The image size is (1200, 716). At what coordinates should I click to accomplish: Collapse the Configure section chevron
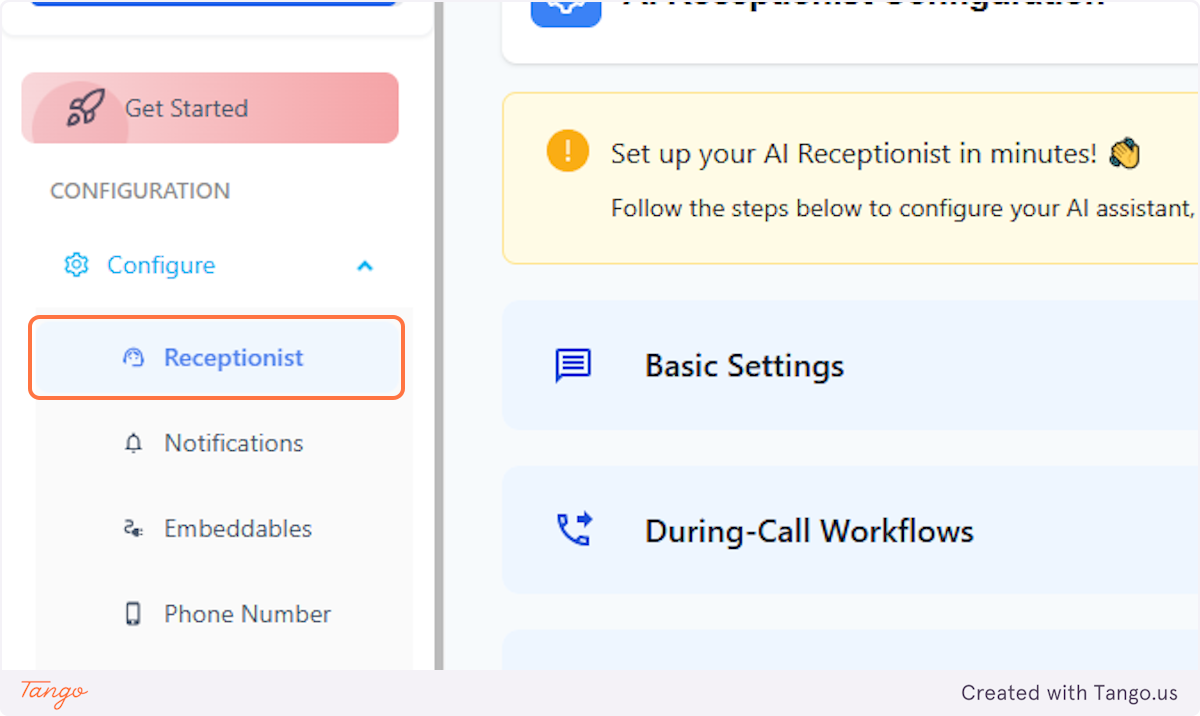364,264
